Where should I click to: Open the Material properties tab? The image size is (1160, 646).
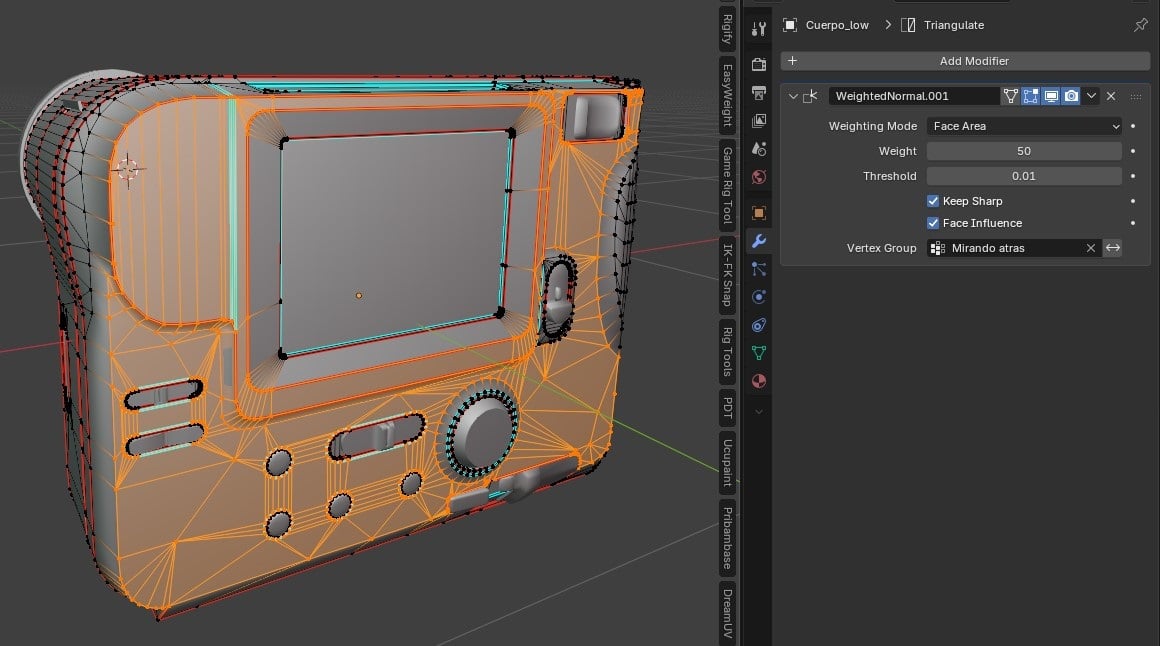(x=759, y=381)
